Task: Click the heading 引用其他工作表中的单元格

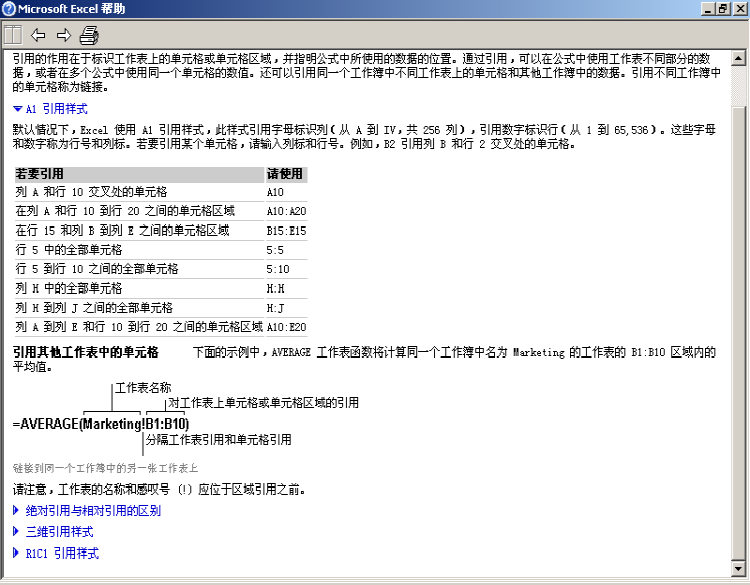Action: coord(86,353)
